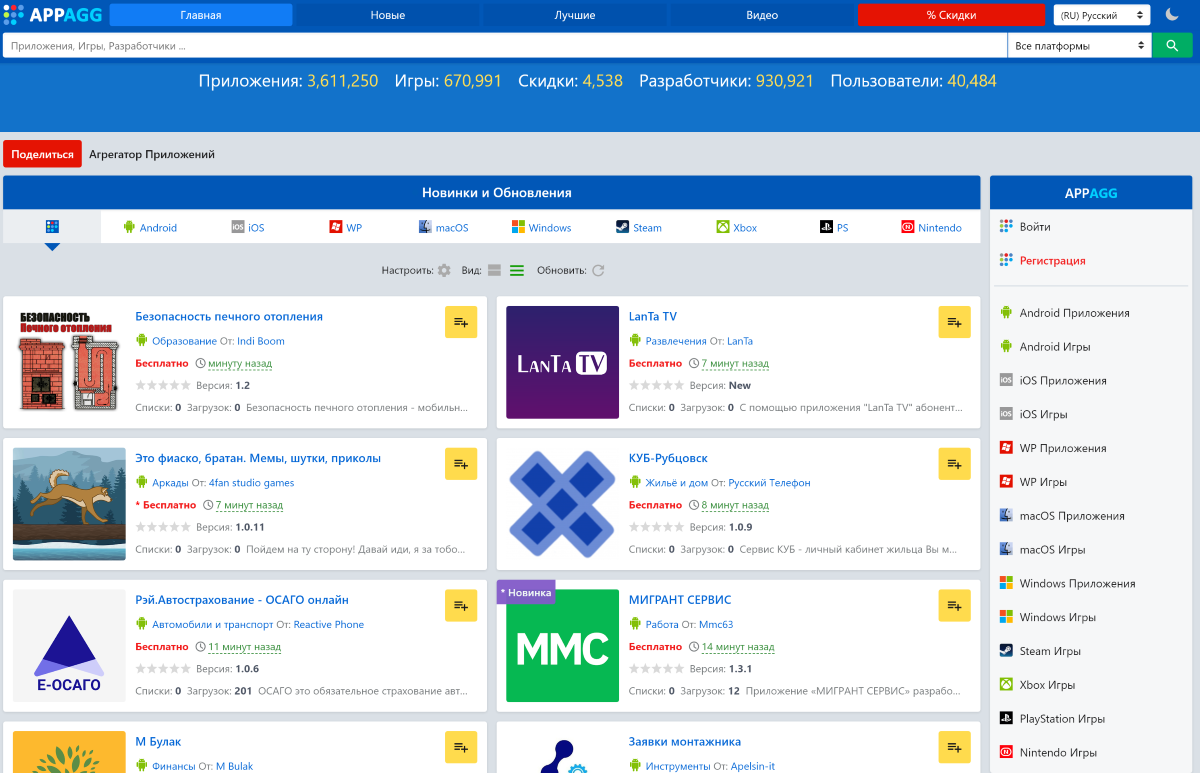The height and width of the screenshot is (773, 1200).
Task: Open PlayStation Игры in sidebar
Action: (x=1062, y=718)
